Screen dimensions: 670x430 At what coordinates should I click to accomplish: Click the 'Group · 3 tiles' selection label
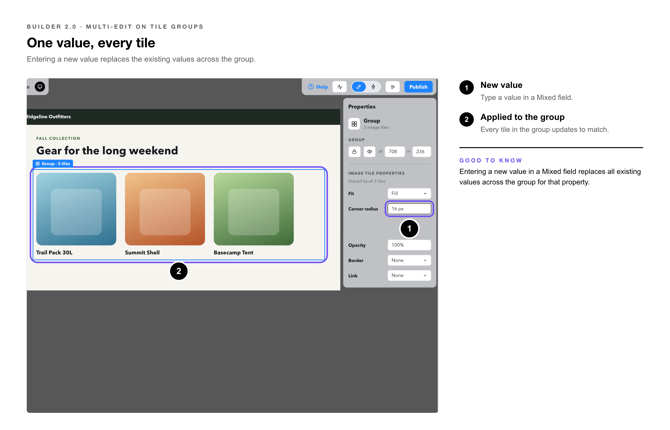tap(53, 163)
